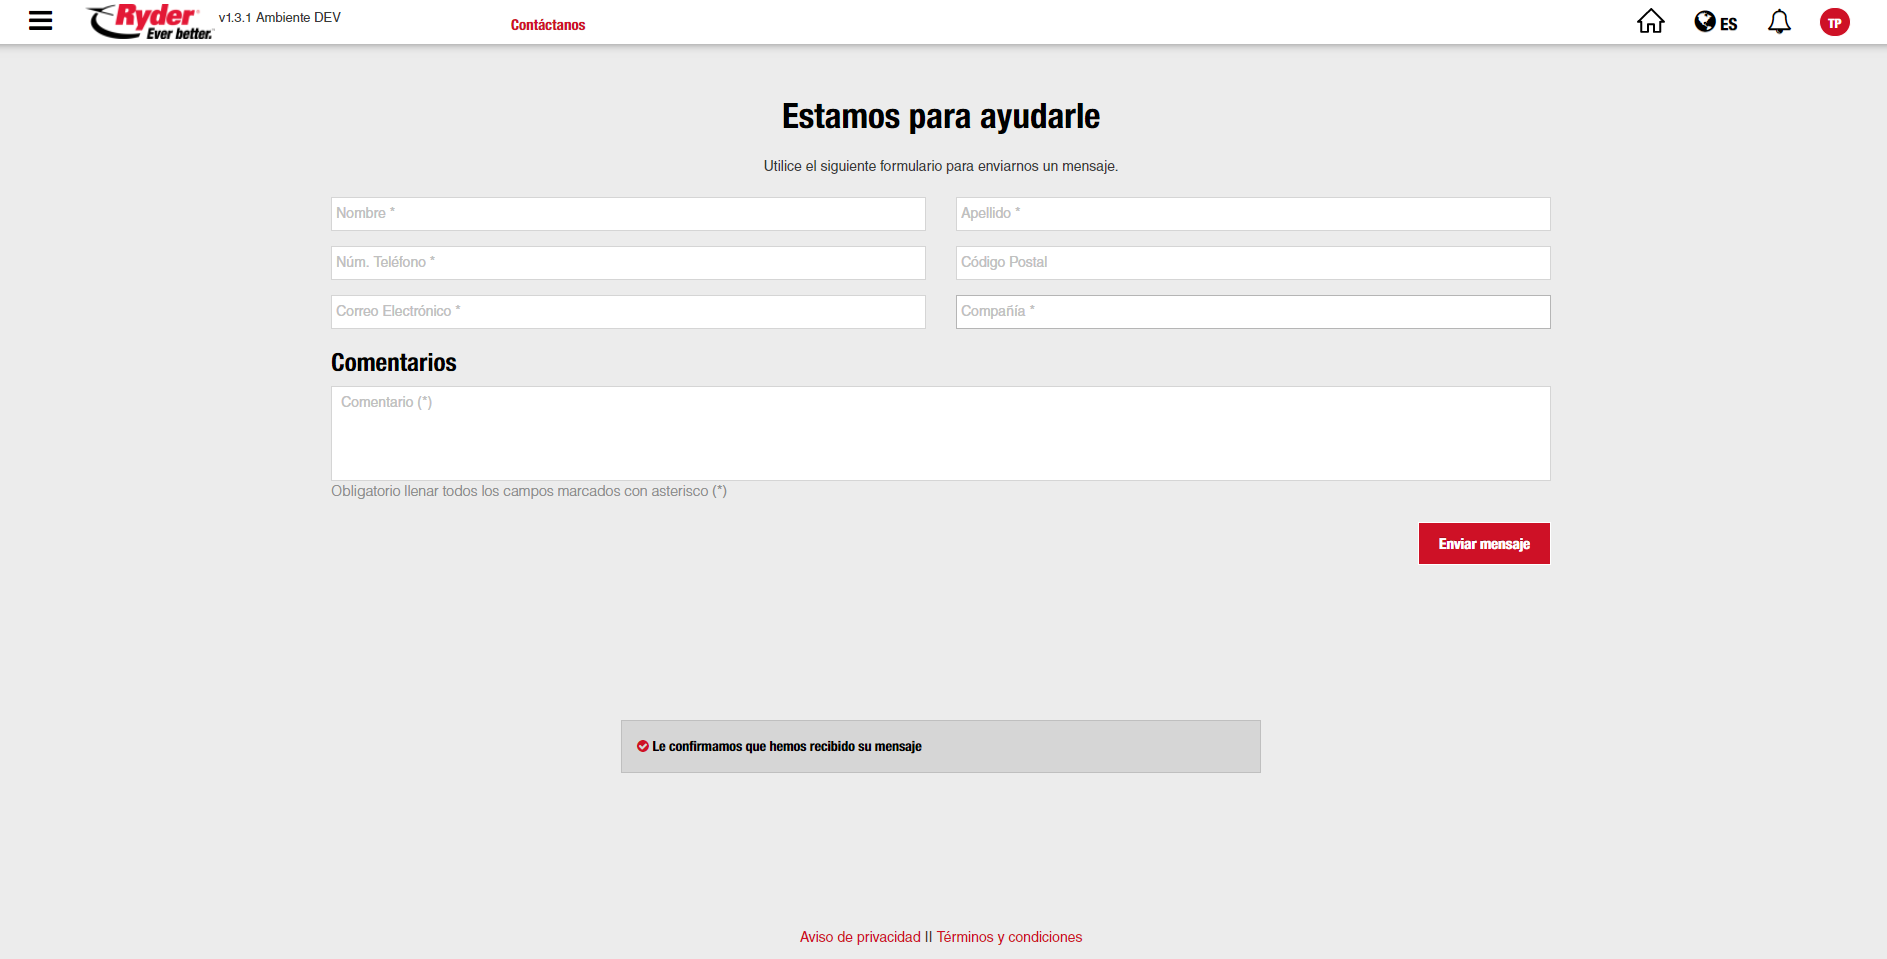Click the confirmation message banner
This screenshot has height=959, width=1887.
click(940, 746)
